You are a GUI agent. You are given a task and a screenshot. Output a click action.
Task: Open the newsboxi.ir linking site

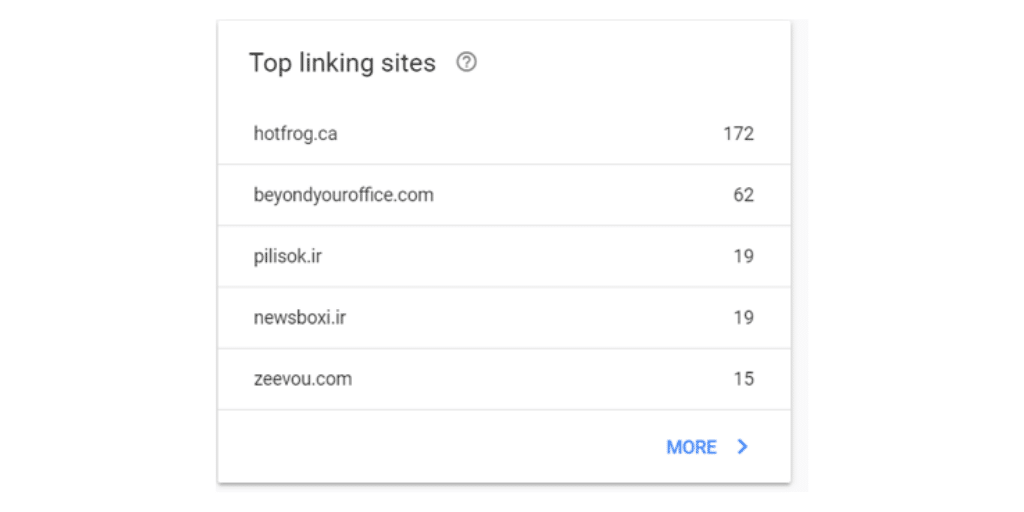point(299,318)
